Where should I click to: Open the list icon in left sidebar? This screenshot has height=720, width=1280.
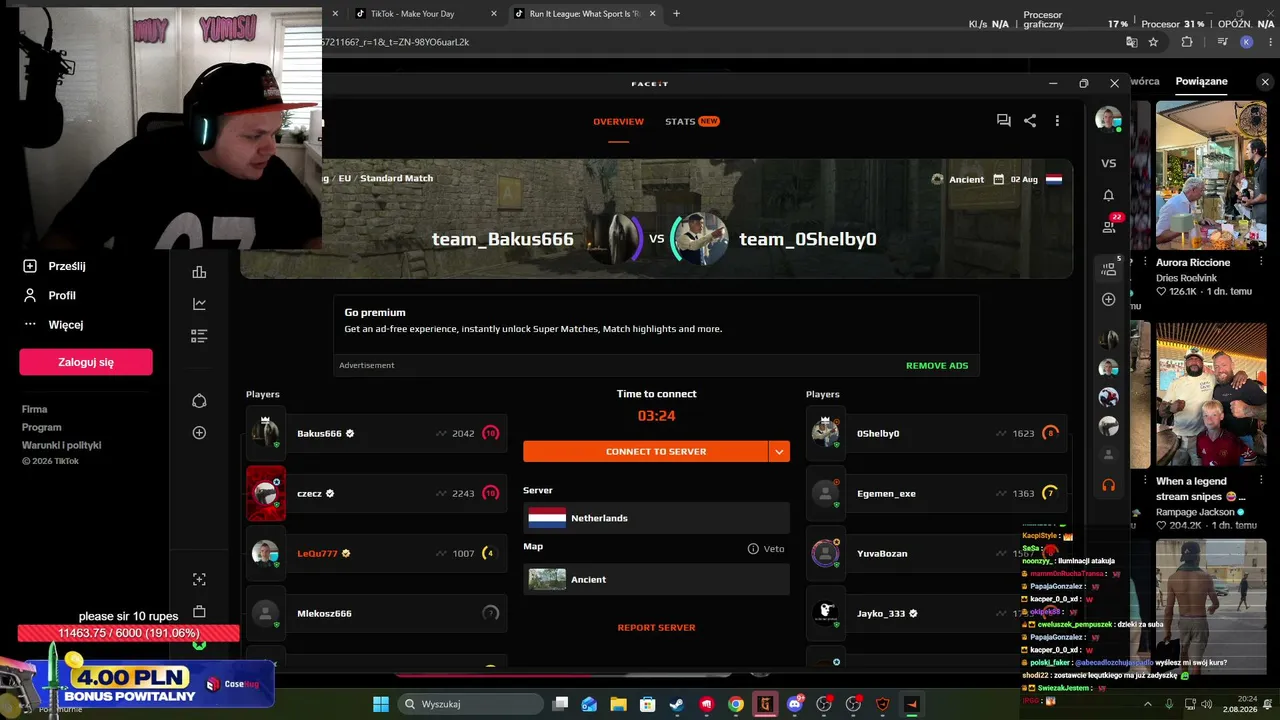pos(199,336)
